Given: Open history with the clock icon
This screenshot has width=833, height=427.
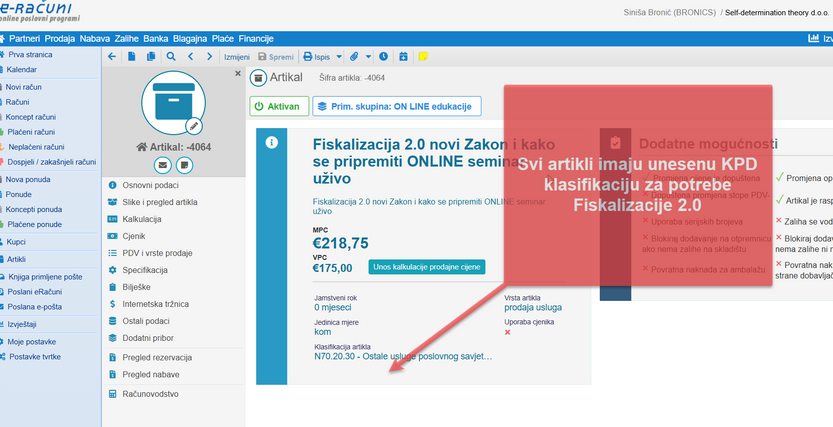Looking at the screenshot, I should point(384,56).
